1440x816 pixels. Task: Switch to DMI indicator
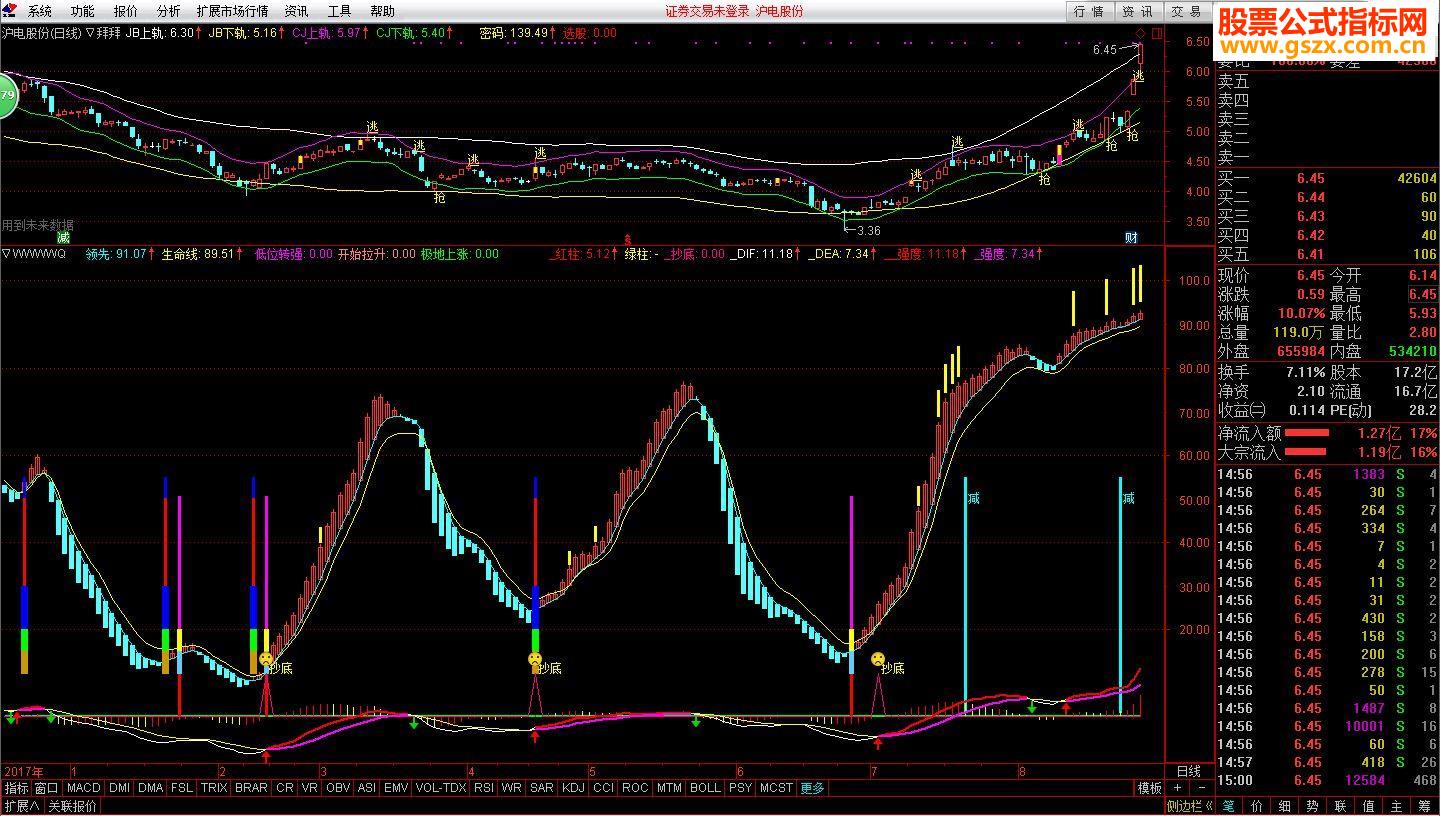(x=119, y=788)
